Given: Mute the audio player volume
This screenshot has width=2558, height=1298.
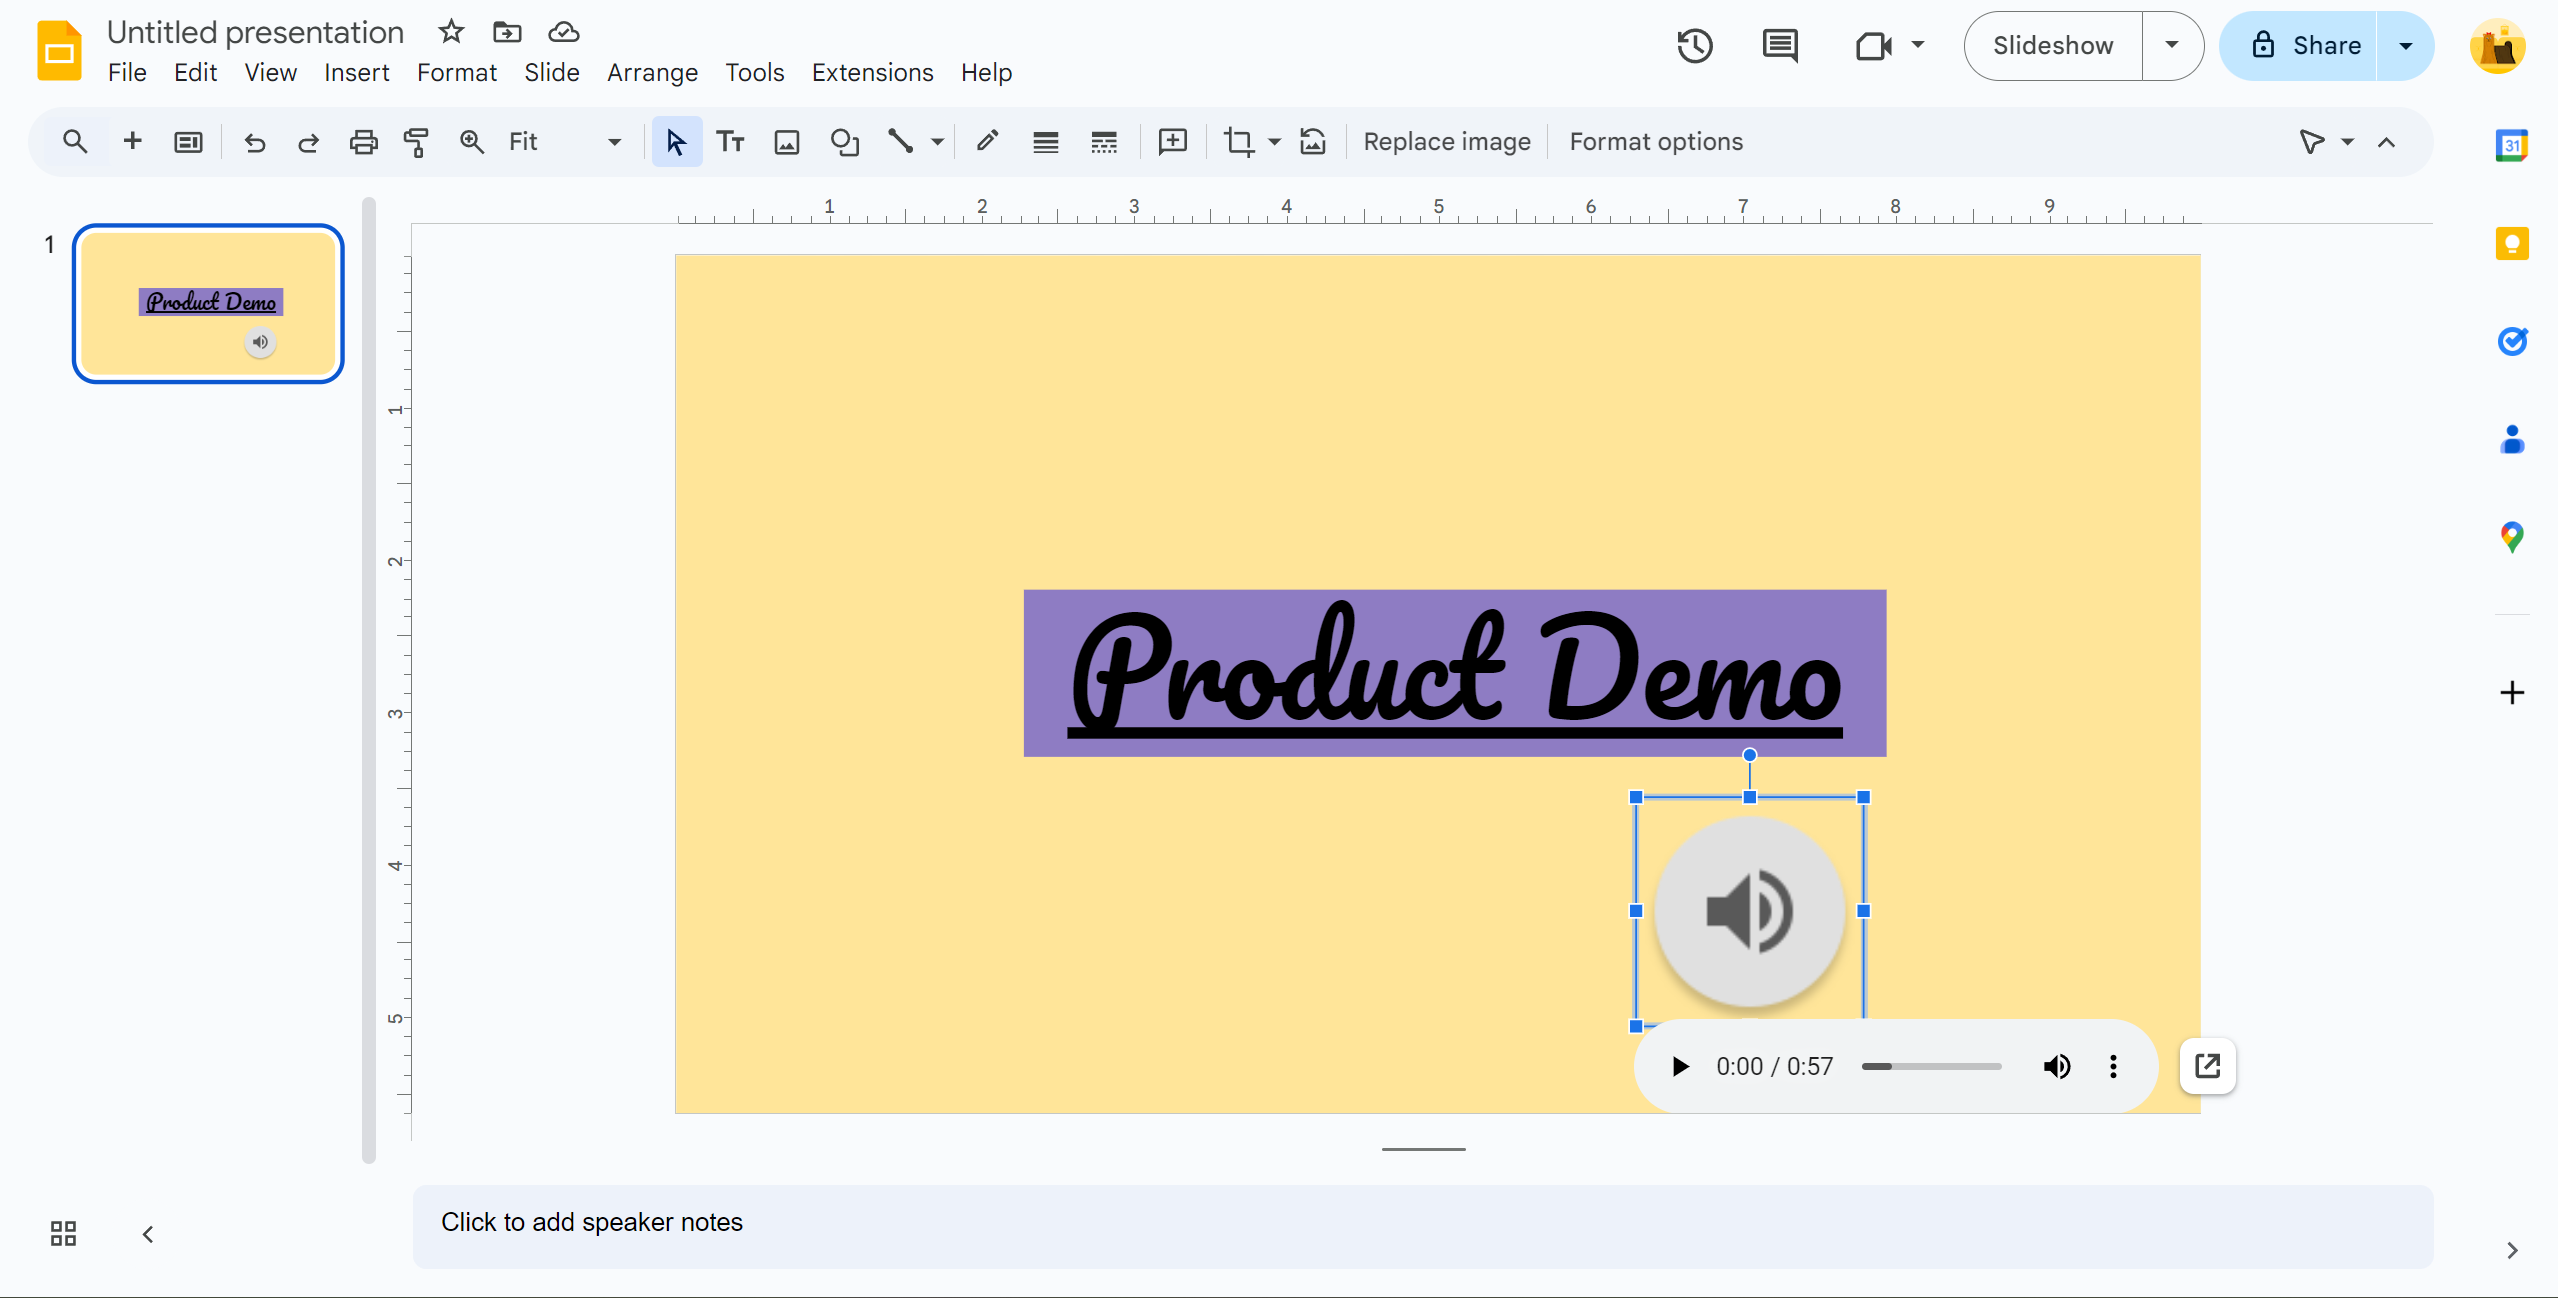Looking at the screenshot, I should pos(2057,1067).
